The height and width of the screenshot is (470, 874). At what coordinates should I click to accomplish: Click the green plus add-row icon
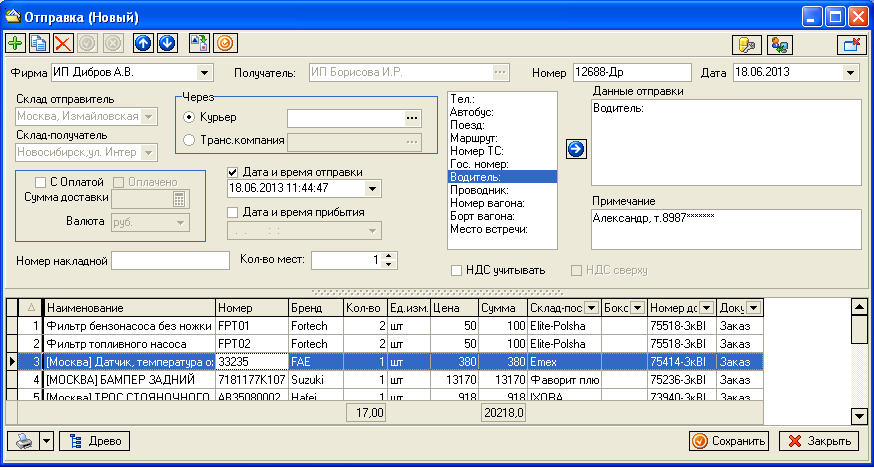point(16,43)
